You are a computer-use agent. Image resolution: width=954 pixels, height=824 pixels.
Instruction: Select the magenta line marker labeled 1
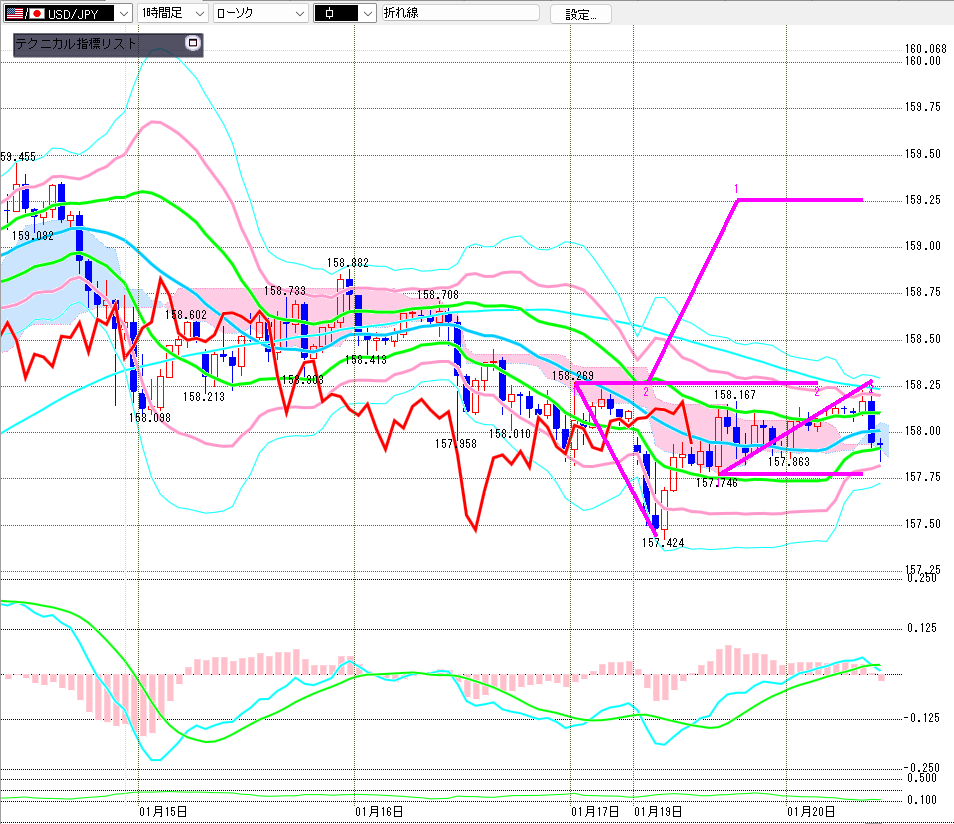coord(736,189)
